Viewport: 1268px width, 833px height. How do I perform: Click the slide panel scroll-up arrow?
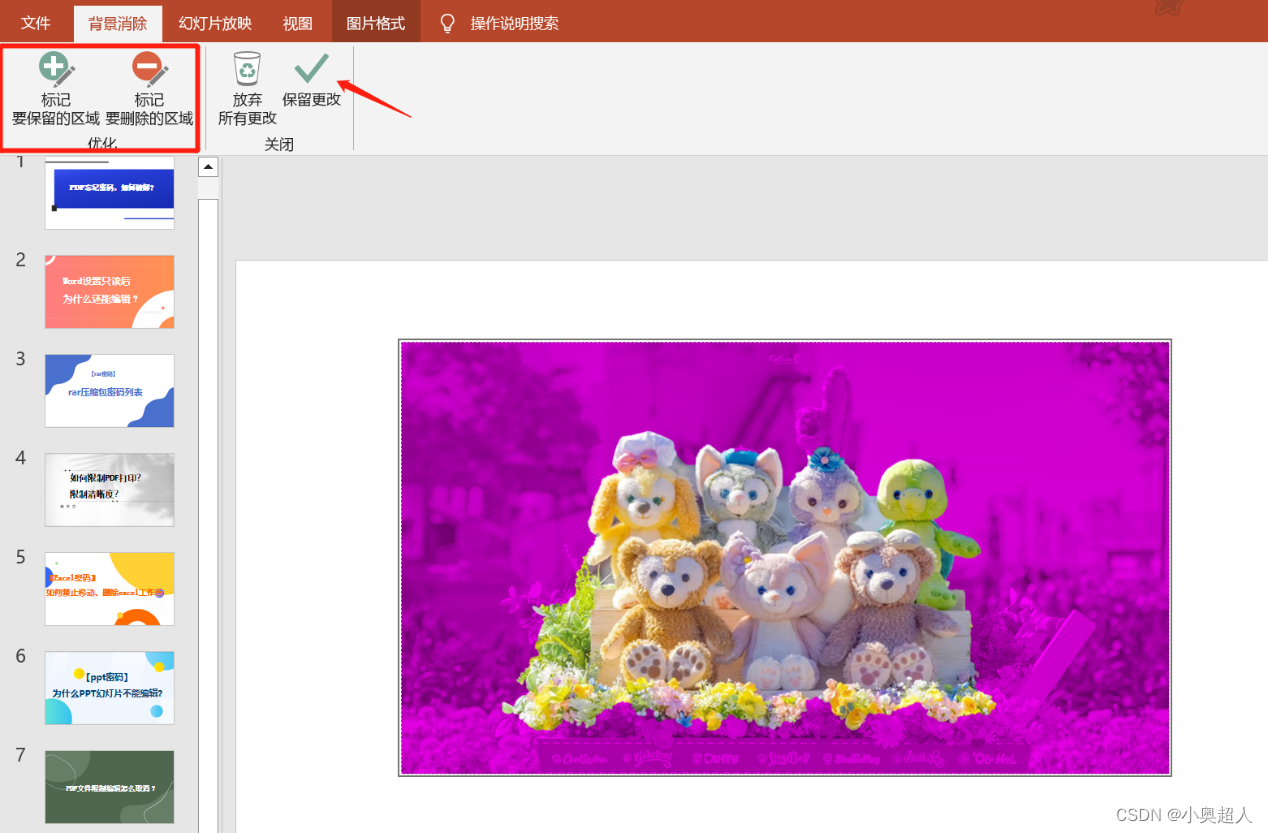point(208,166)
